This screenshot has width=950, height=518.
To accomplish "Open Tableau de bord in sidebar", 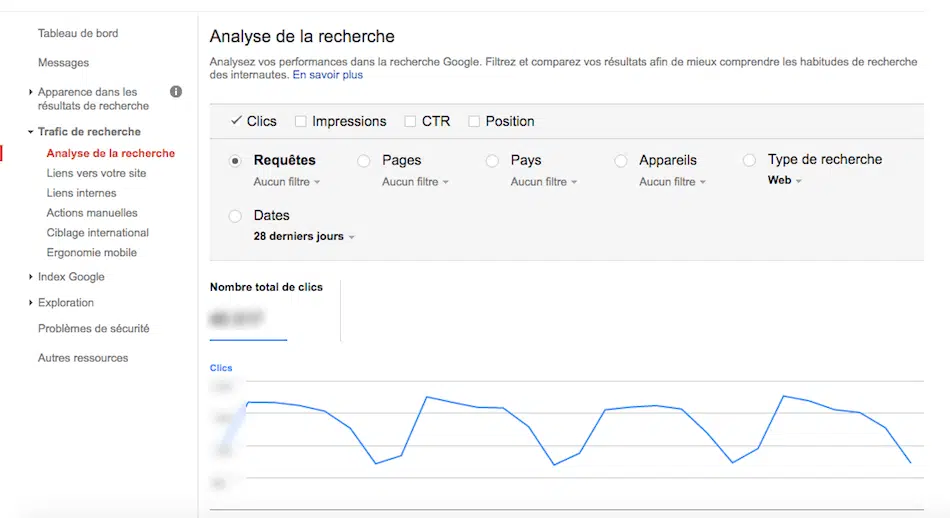I will pos(78,33).
